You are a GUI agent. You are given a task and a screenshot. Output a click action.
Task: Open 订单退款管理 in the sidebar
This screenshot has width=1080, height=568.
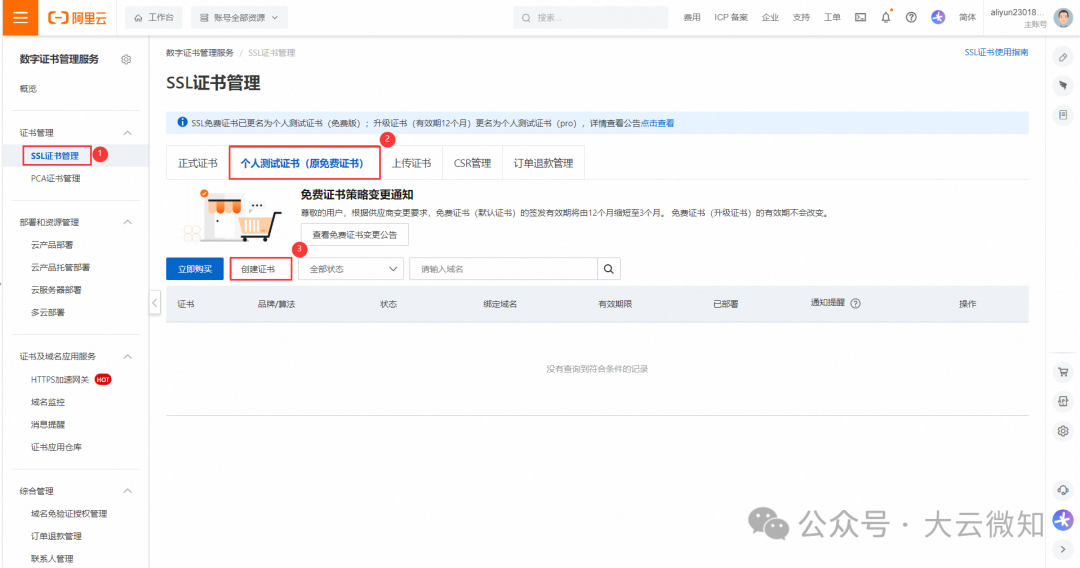pos(56,536)
